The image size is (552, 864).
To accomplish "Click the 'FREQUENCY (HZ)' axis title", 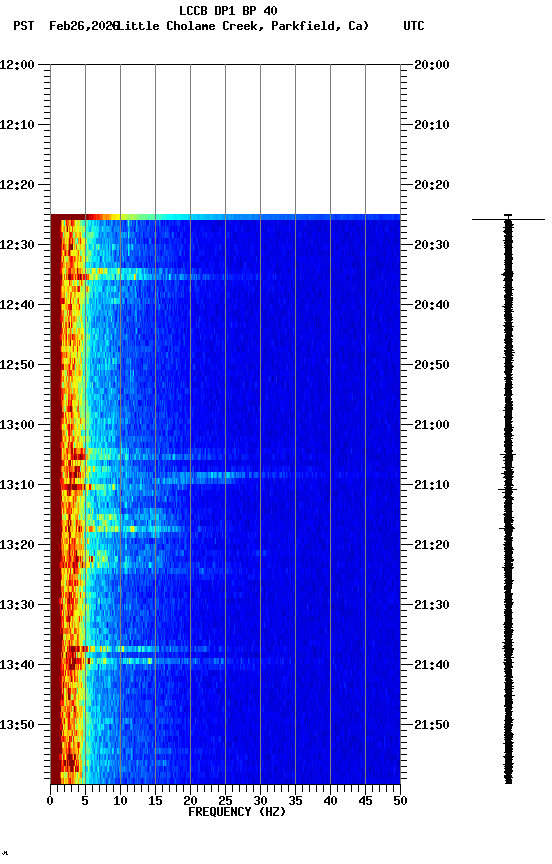I will click(237, 812).
